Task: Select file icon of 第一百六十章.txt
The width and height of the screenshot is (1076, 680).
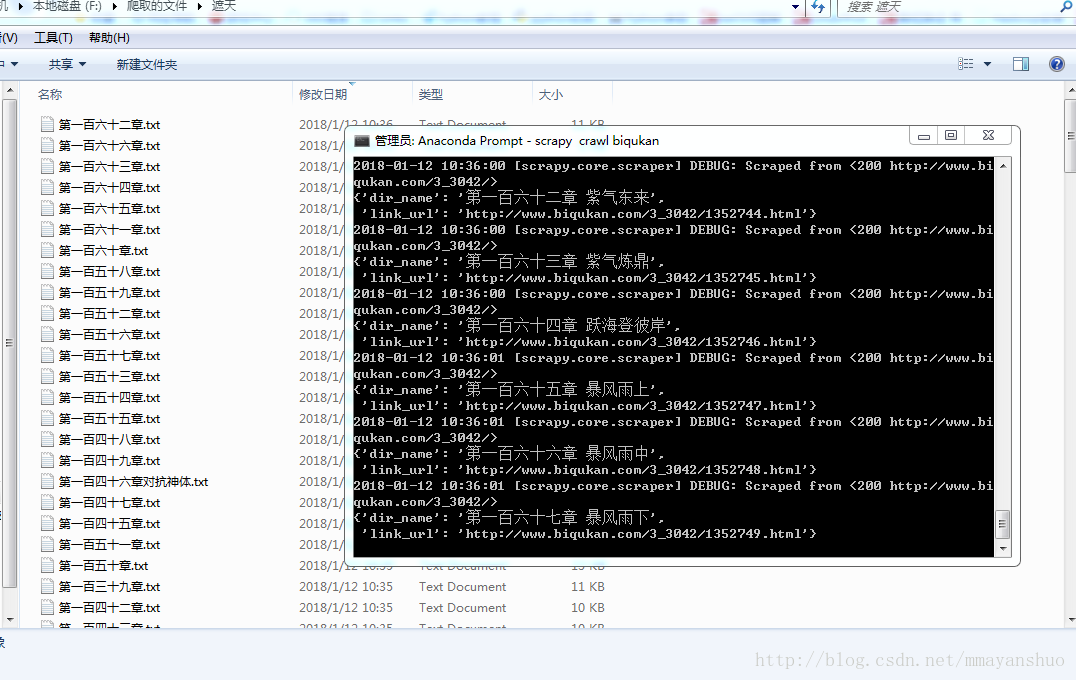Action: (x=47, y=250)
